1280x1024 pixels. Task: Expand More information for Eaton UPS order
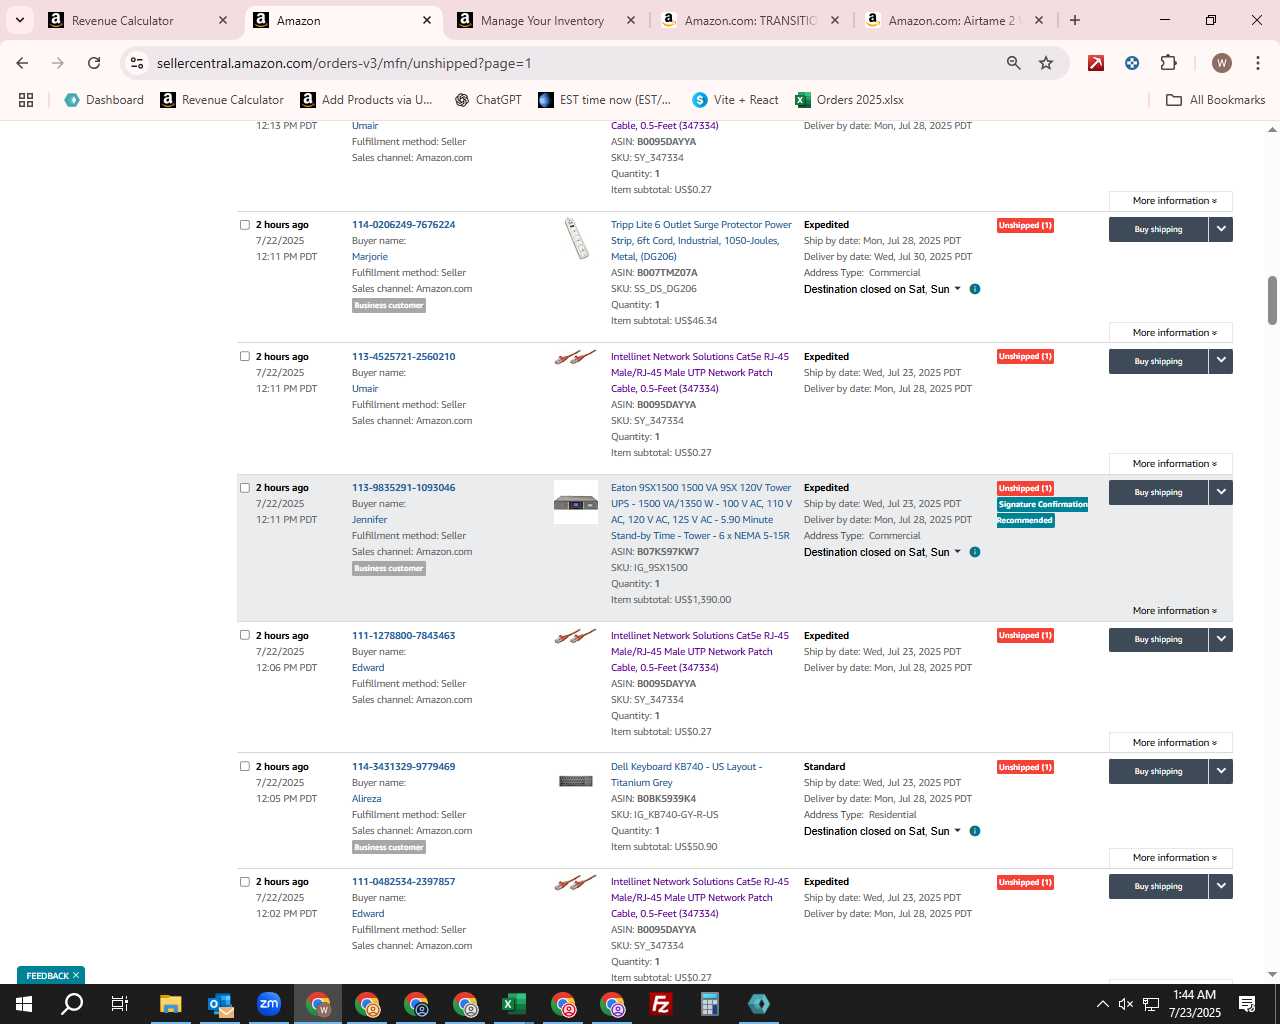[1171, 611]
